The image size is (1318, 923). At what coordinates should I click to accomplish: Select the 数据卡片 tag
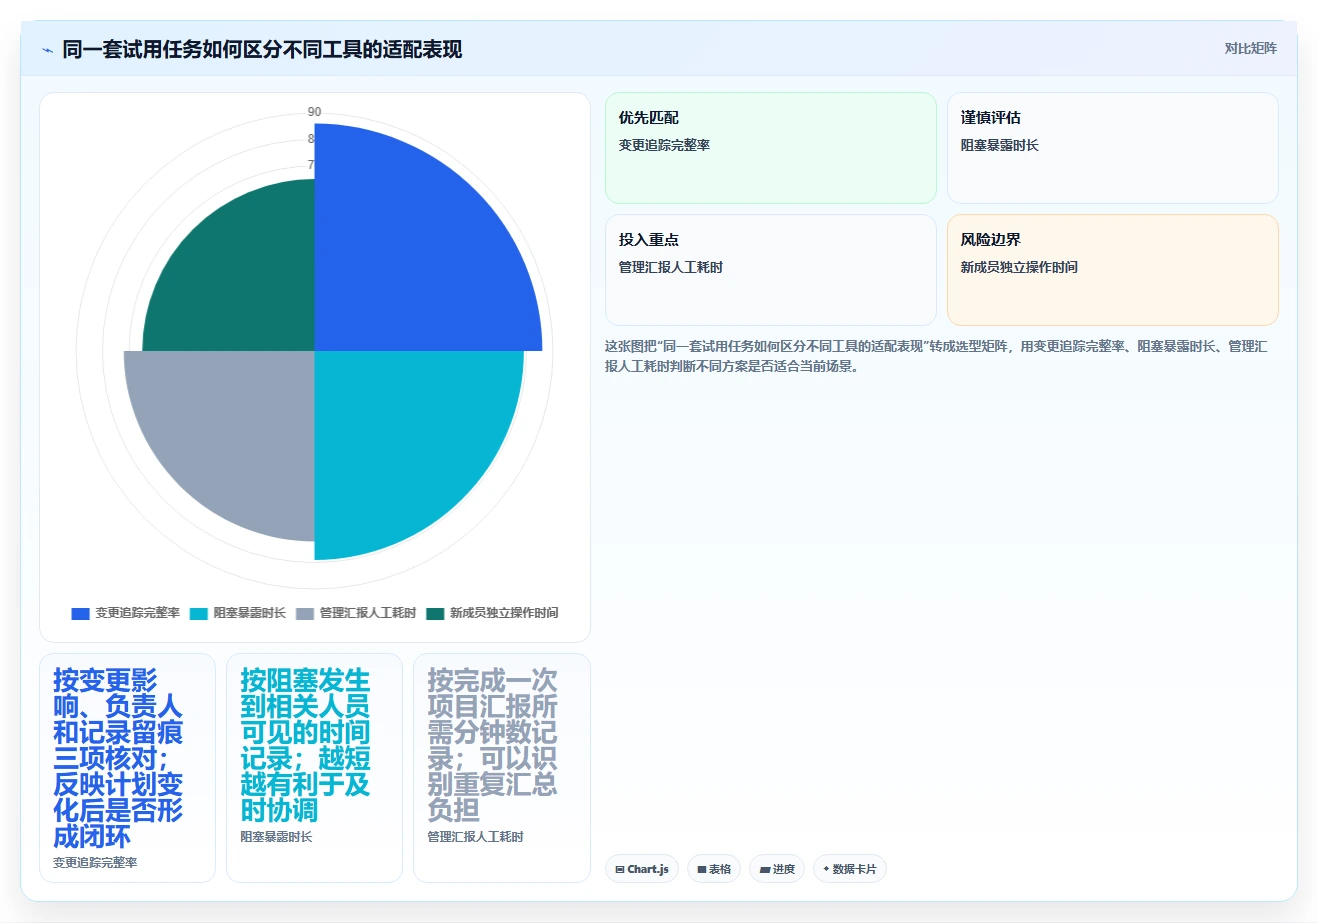coord(850,869)
